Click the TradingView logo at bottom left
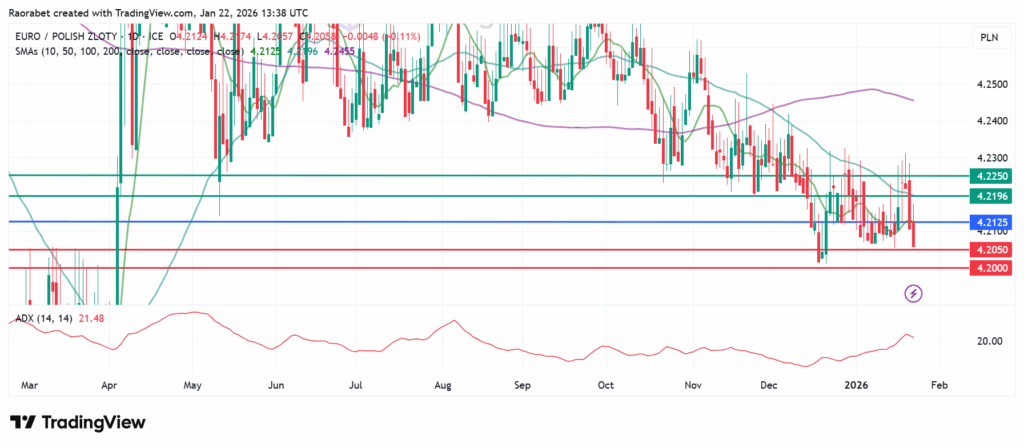The height and width of the screenshot is (448, 1024). 77,423
